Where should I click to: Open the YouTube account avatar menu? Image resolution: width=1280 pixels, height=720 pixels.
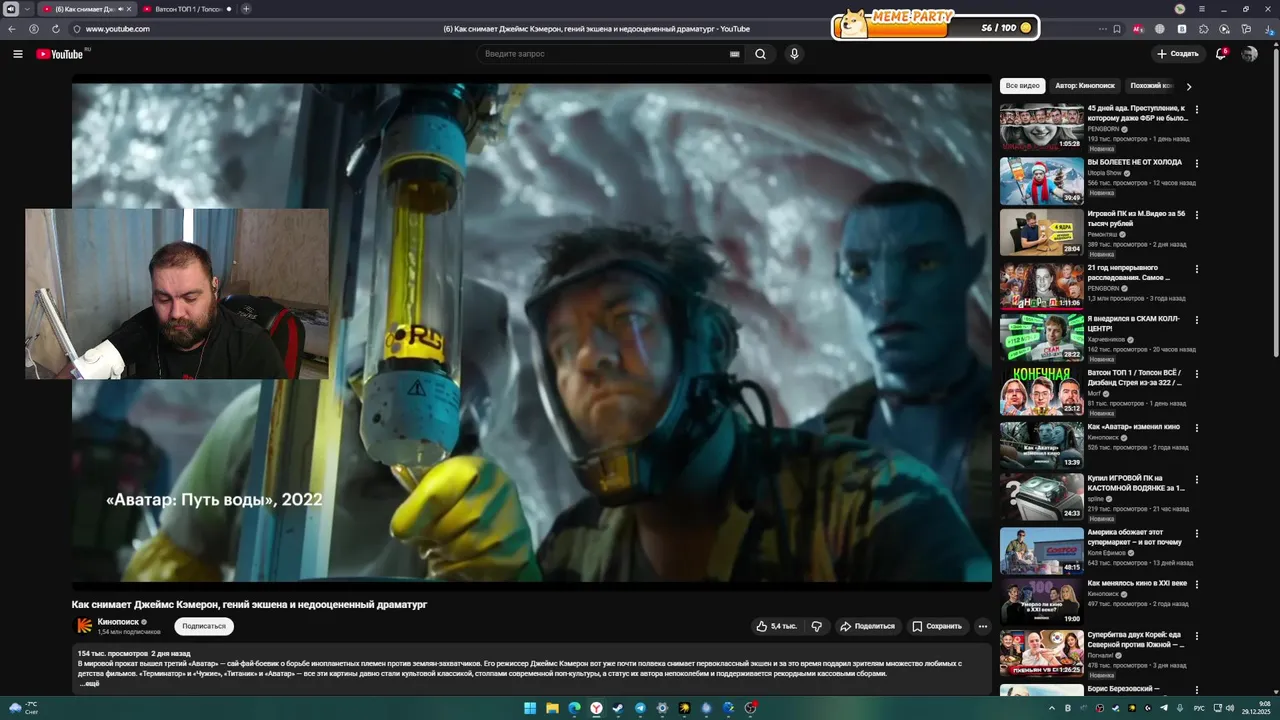1249,54
